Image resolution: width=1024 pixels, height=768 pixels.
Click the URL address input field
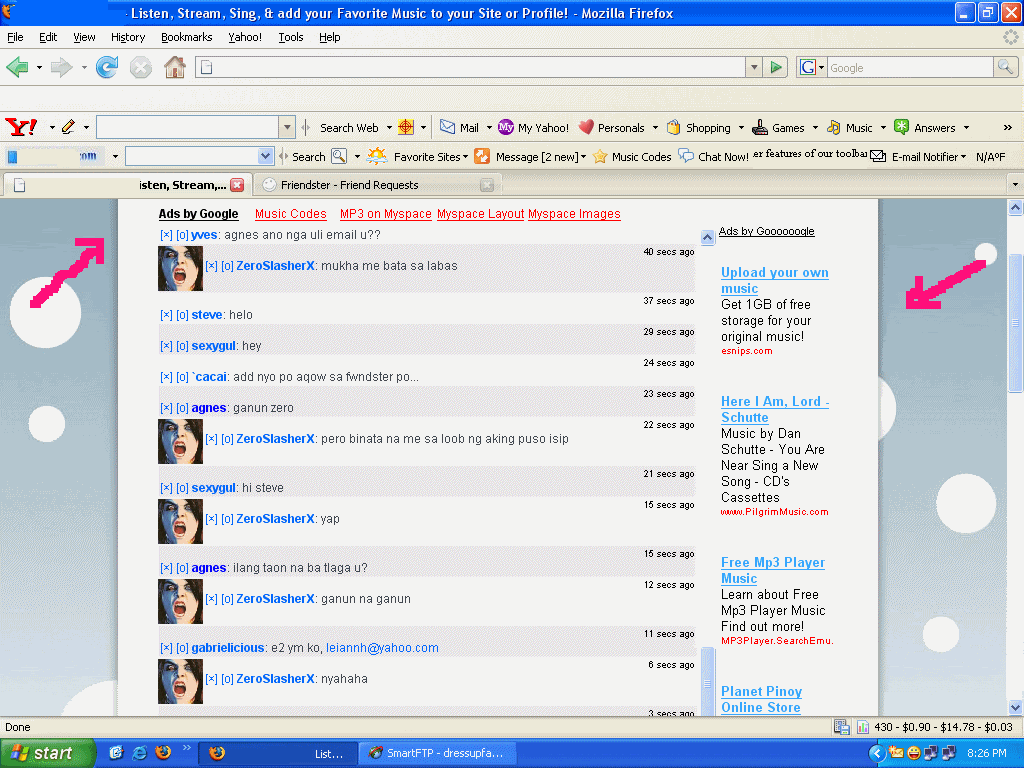(x=470, y=67)
